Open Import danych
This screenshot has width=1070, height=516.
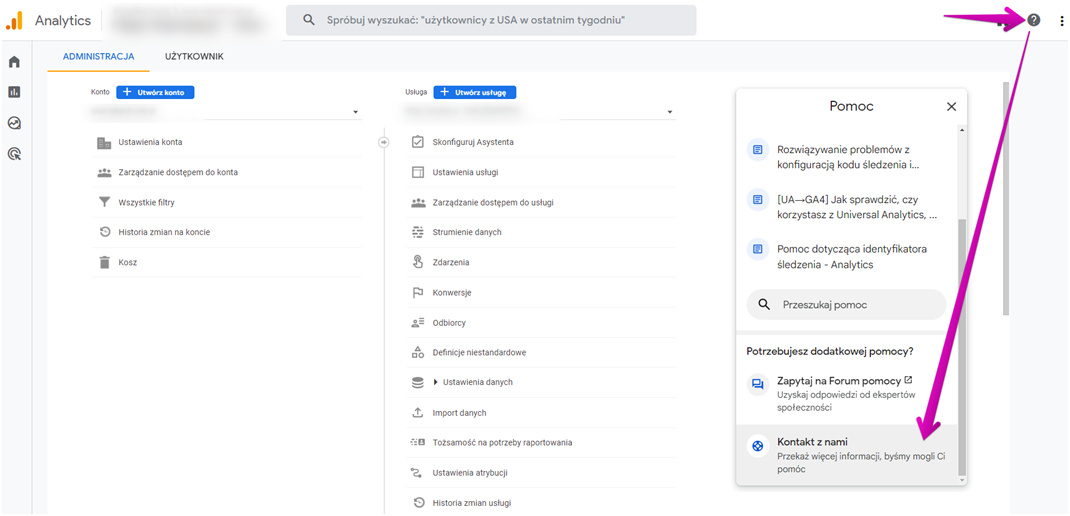click(x=459, y=413)
